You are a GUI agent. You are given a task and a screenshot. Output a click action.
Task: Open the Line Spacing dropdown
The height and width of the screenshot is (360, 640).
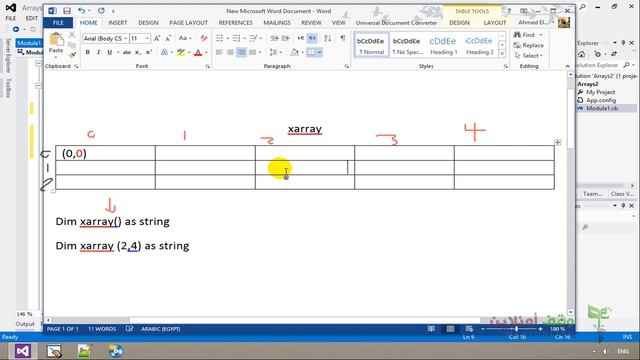point(276,52)
